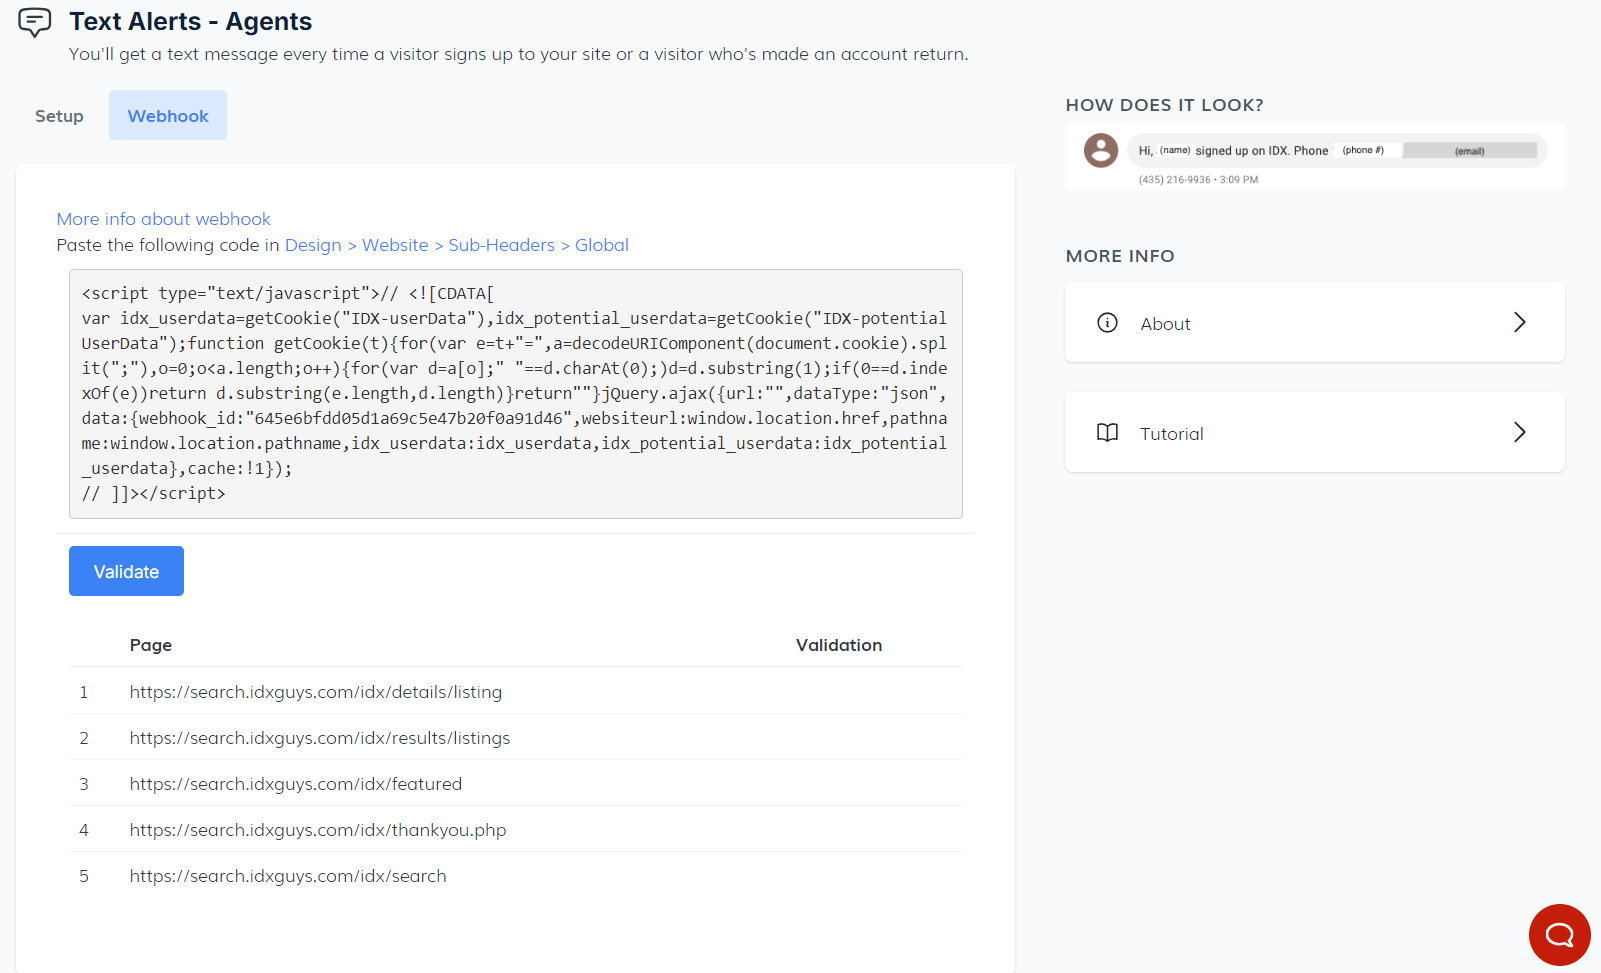Follow the Design breadcrumb link
Image resolution: width=1601 pixels, height=973 pixels.
pyautogui.click(x=313, y=245)
